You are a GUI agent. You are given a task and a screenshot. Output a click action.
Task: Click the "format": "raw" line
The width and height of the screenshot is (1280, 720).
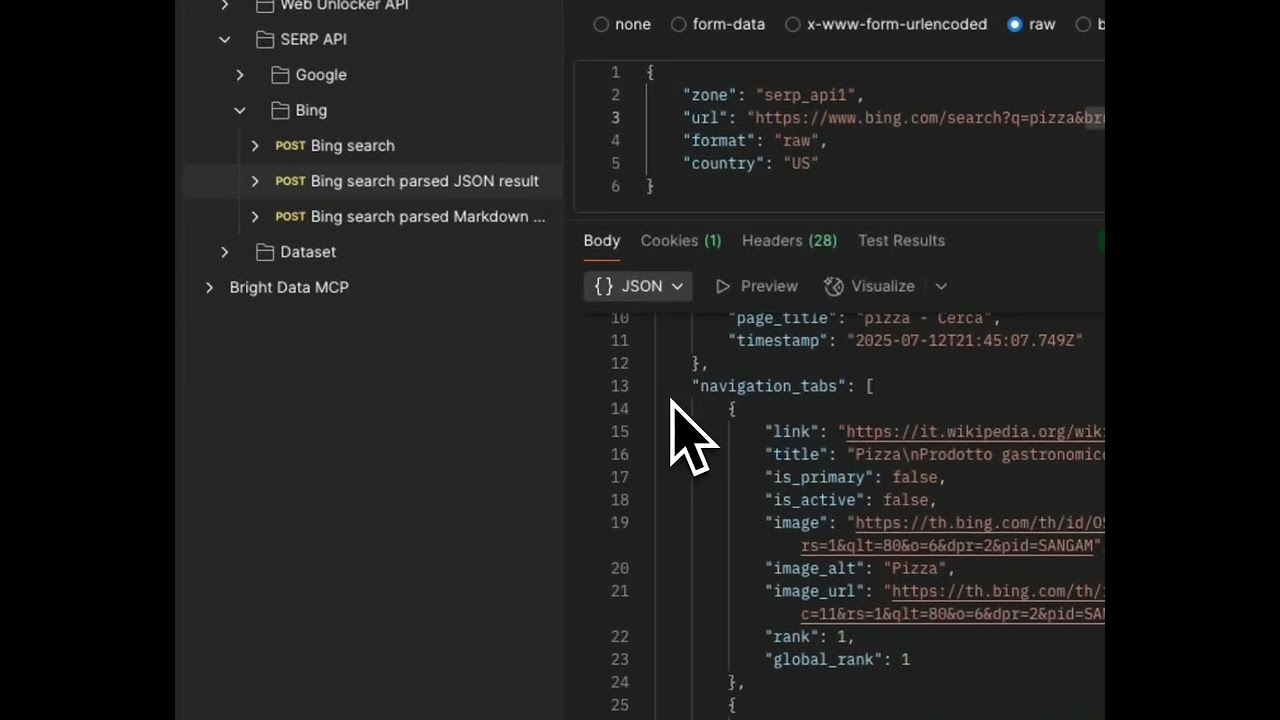[x=755, y=141]
